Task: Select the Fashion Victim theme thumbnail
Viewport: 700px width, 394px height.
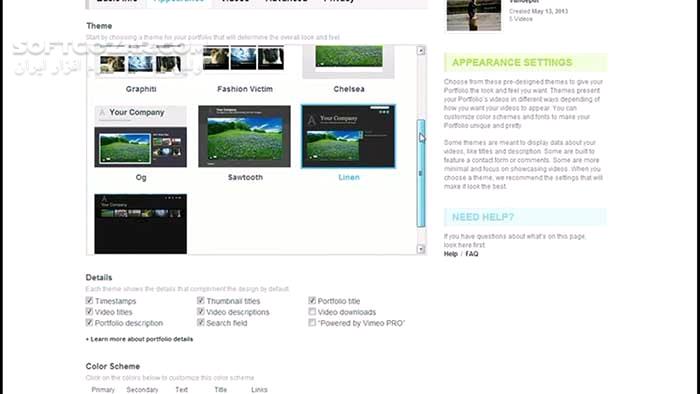Action: [244, 58]
